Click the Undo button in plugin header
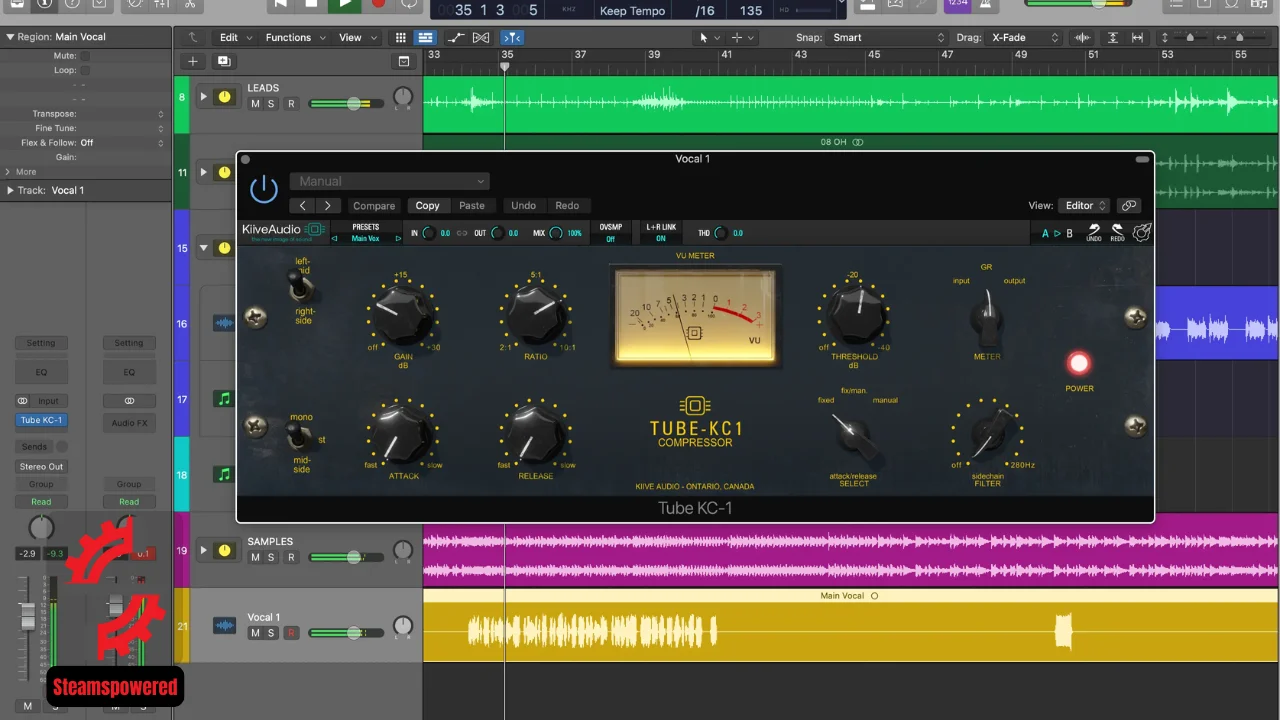Image resolution: width=1280 pixels, height=720 pixels. 523,205
